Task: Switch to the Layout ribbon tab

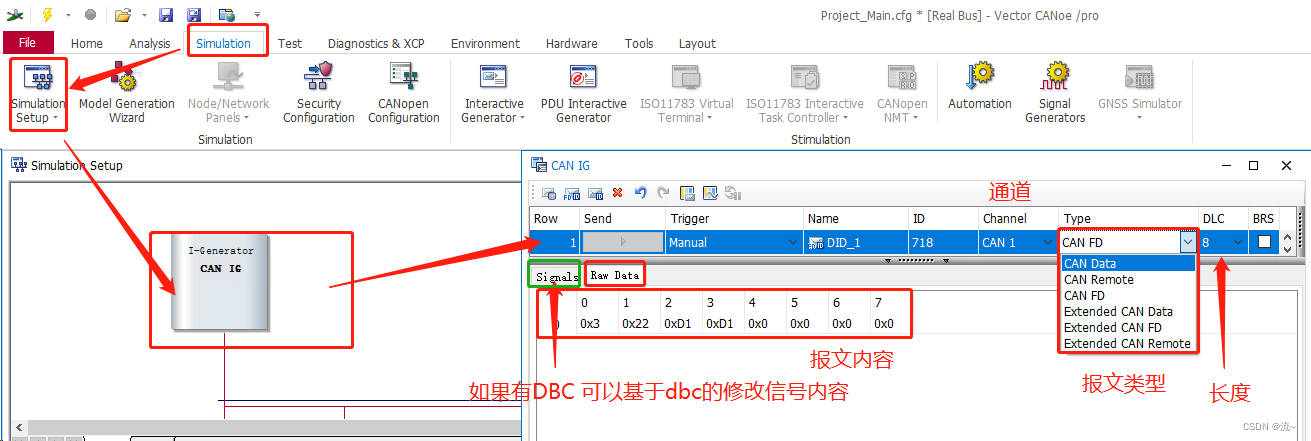Action: [697, 43]
